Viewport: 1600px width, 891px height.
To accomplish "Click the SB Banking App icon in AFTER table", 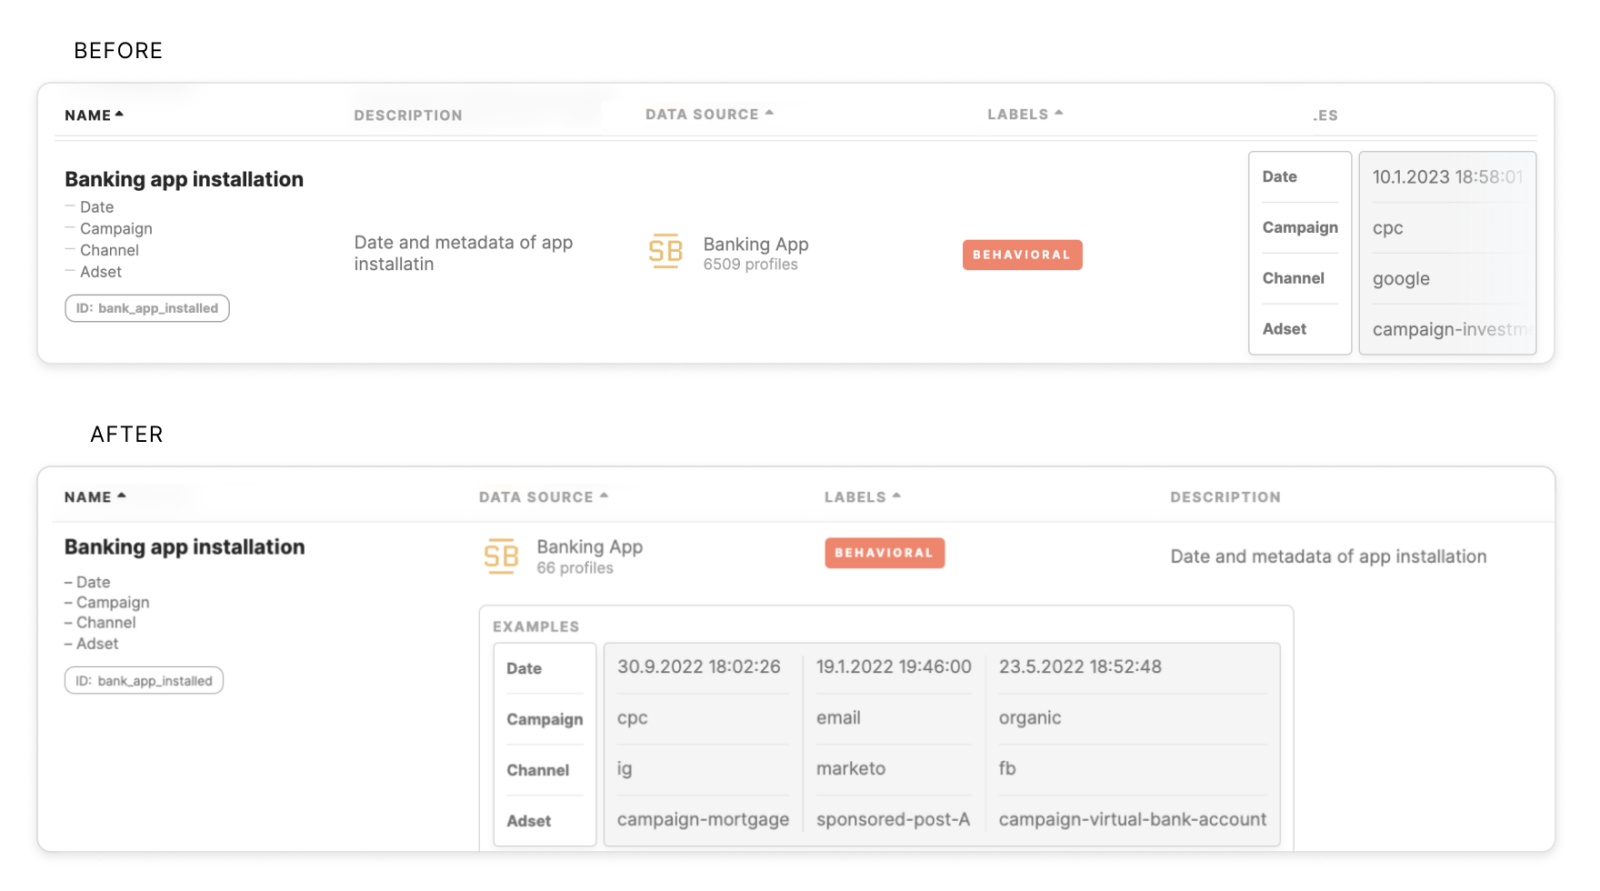I will coord(501,556).
